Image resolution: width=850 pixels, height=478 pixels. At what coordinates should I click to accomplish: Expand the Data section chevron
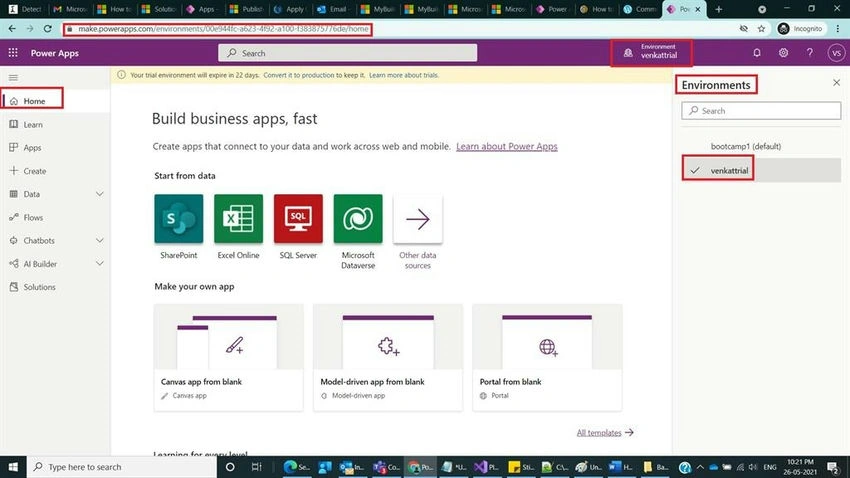(x=100, y=194)
